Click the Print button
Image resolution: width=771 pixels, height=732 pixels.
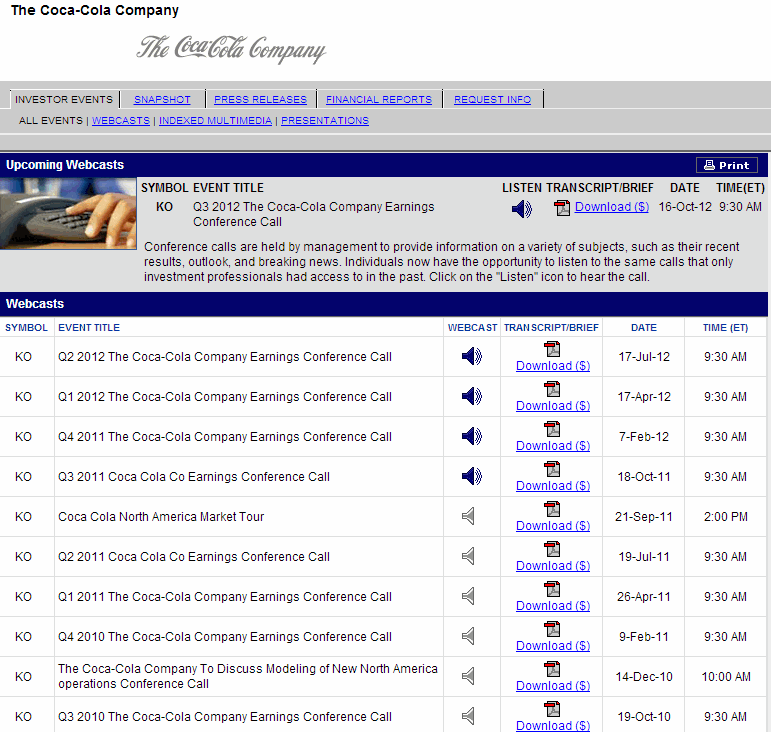point(727,165)
